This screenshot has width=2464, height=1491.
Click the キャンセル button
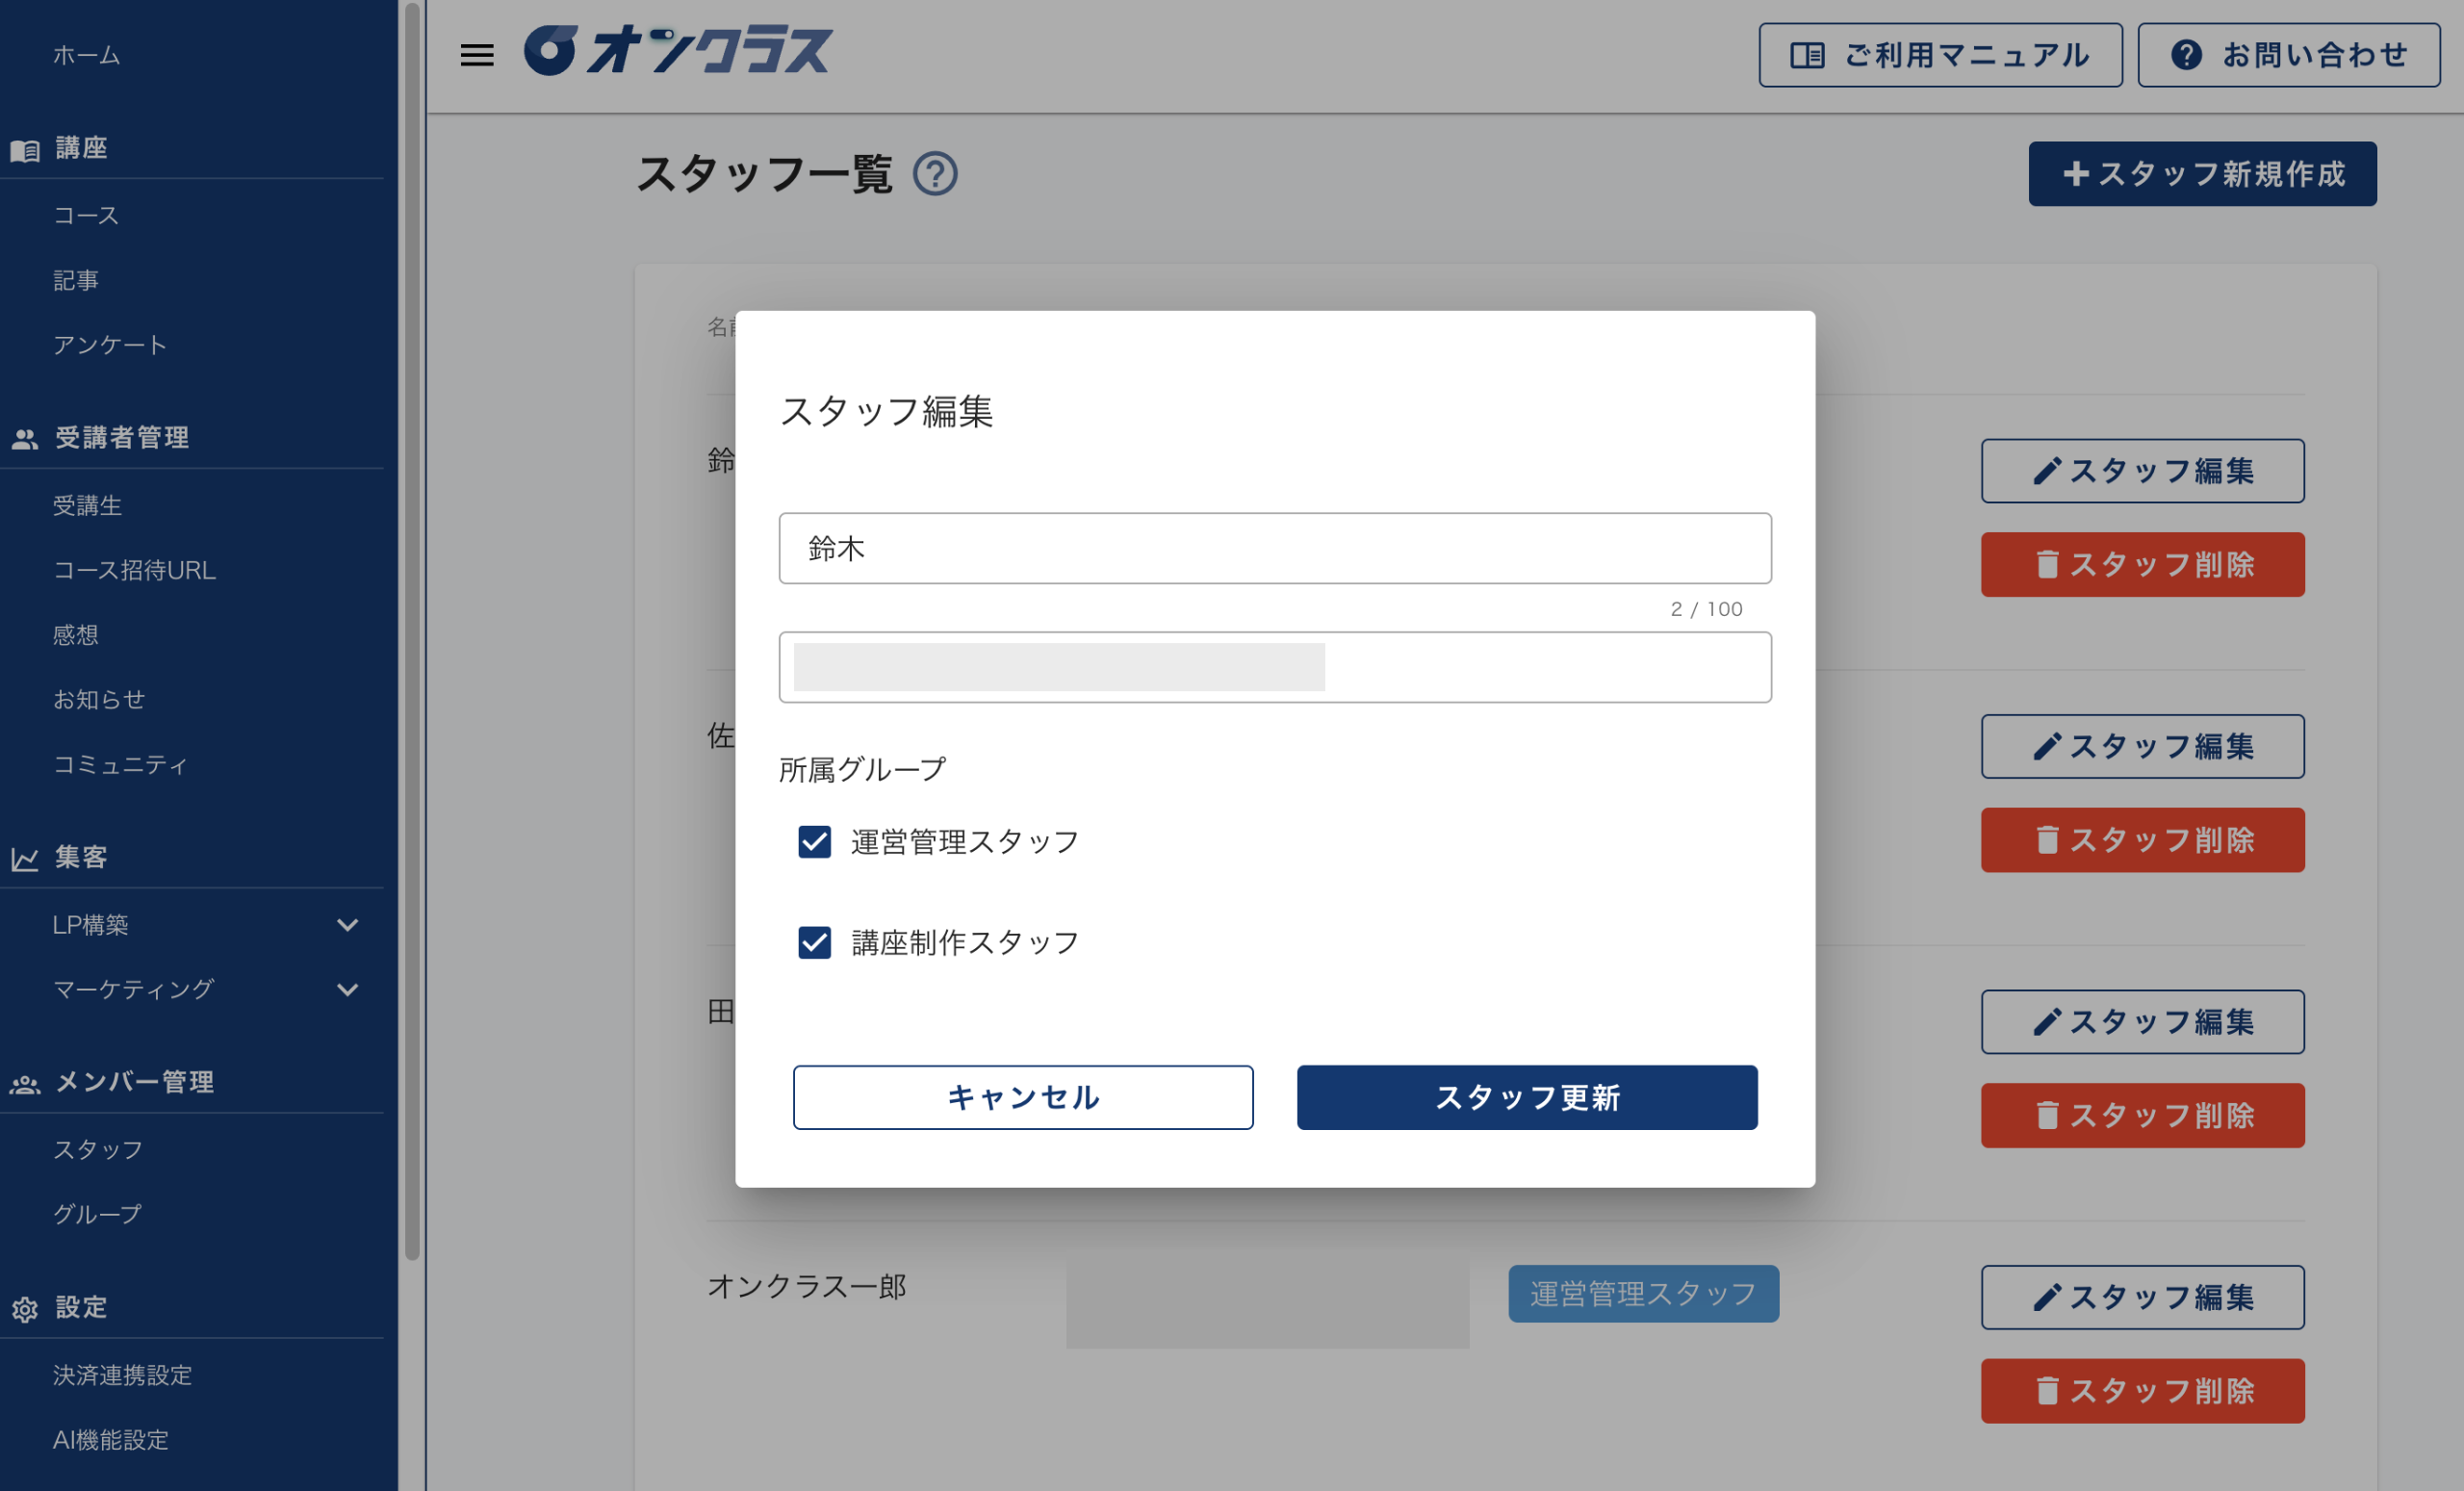[1023, 1097]
